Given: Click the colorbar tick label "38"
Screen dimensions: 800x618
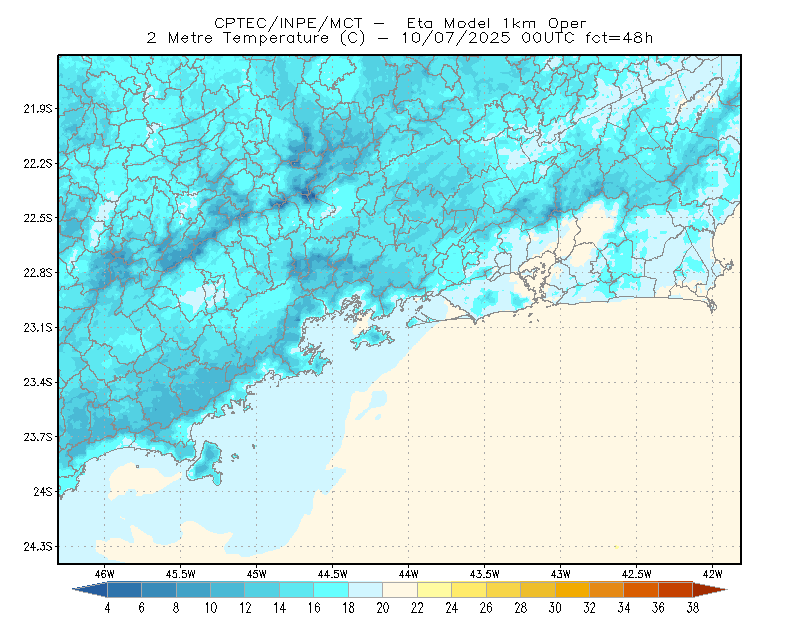Looking at the screenshot, I should (693, 608).
